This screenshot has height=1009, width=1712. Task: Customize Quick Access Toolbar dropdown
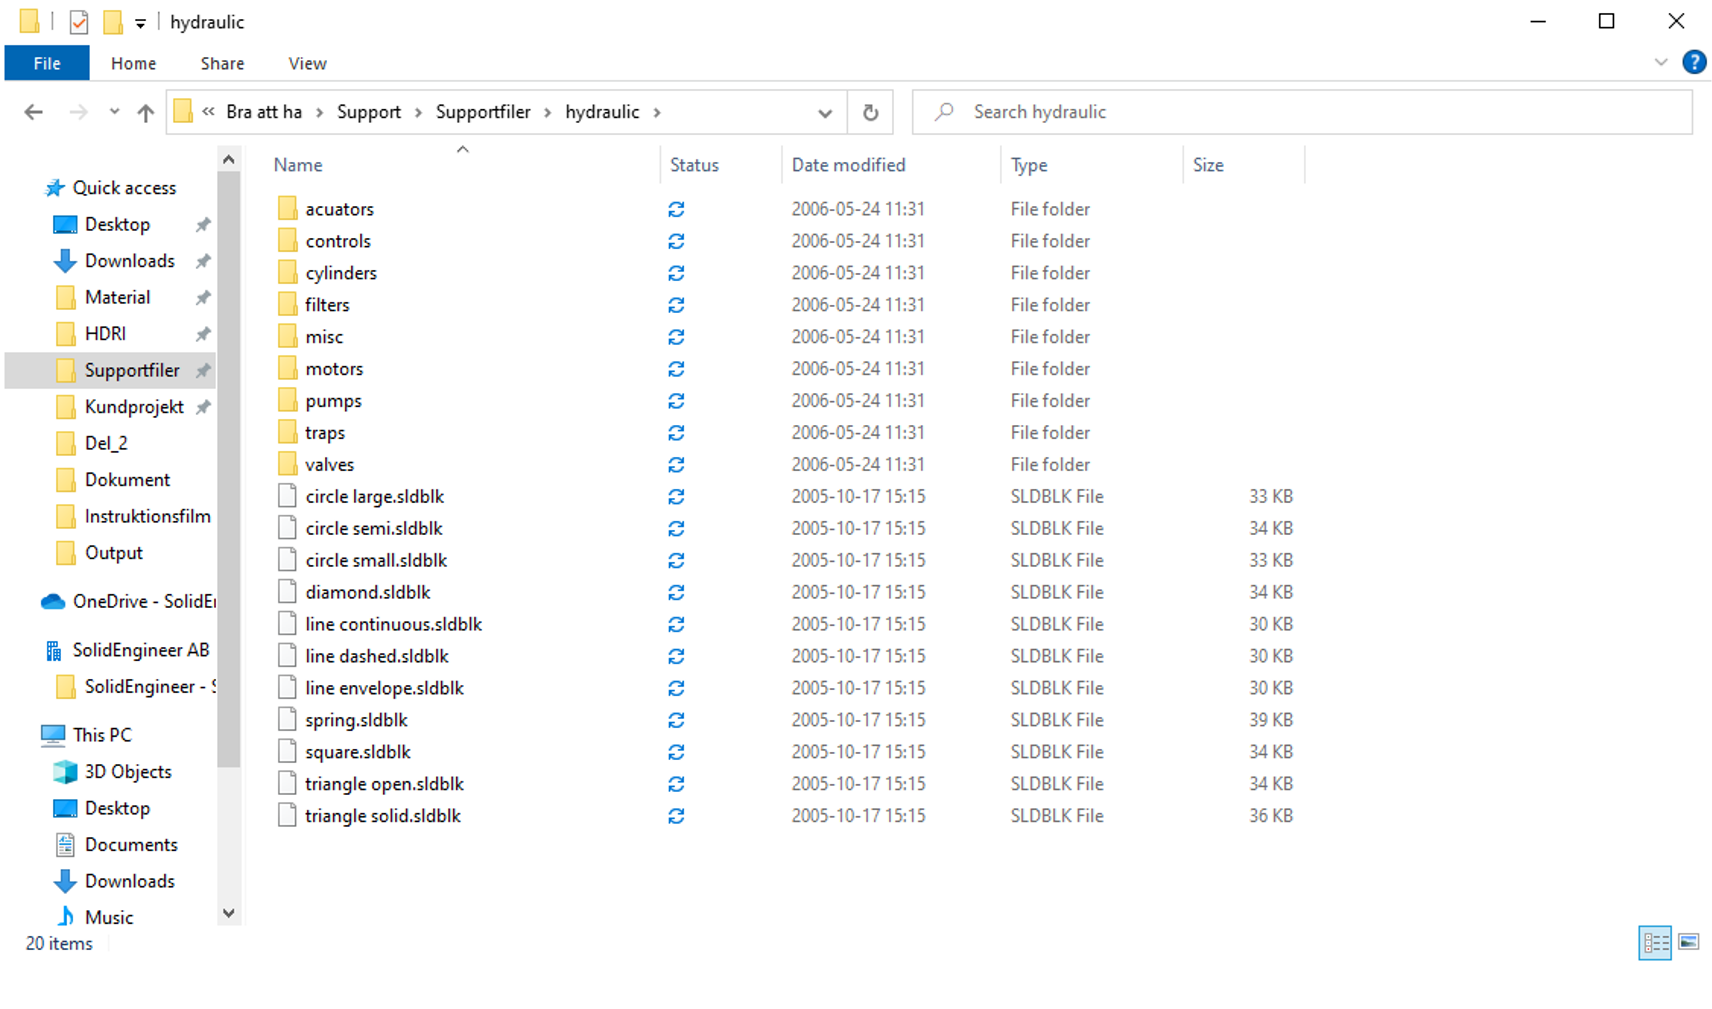pos(140,22)
